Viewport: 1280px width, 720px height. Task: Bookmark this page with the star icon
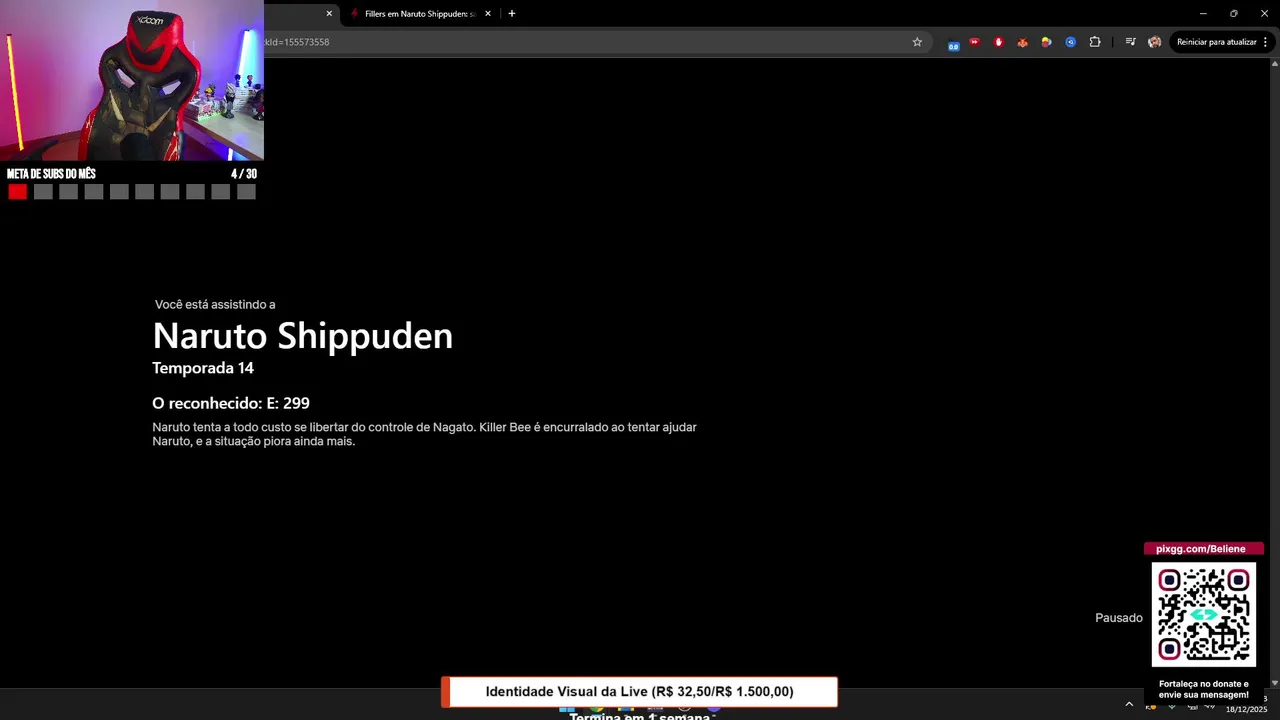click(917, 42)
